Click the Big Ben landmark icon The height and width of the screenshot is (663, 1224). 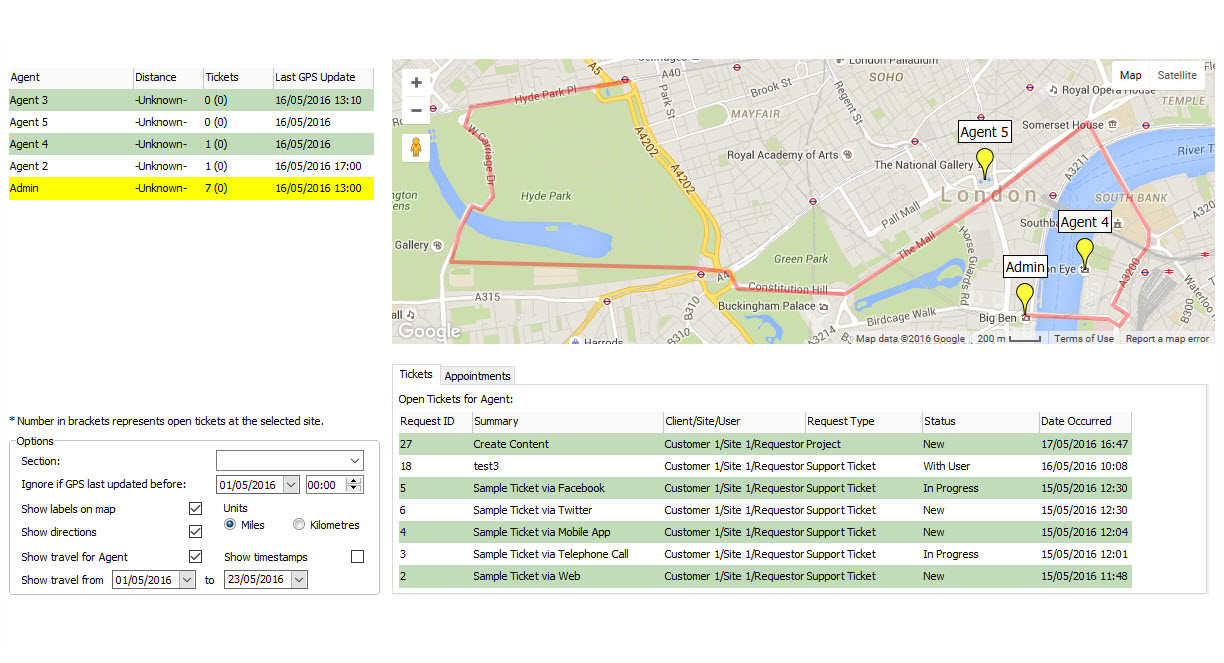pos(1026,318)
